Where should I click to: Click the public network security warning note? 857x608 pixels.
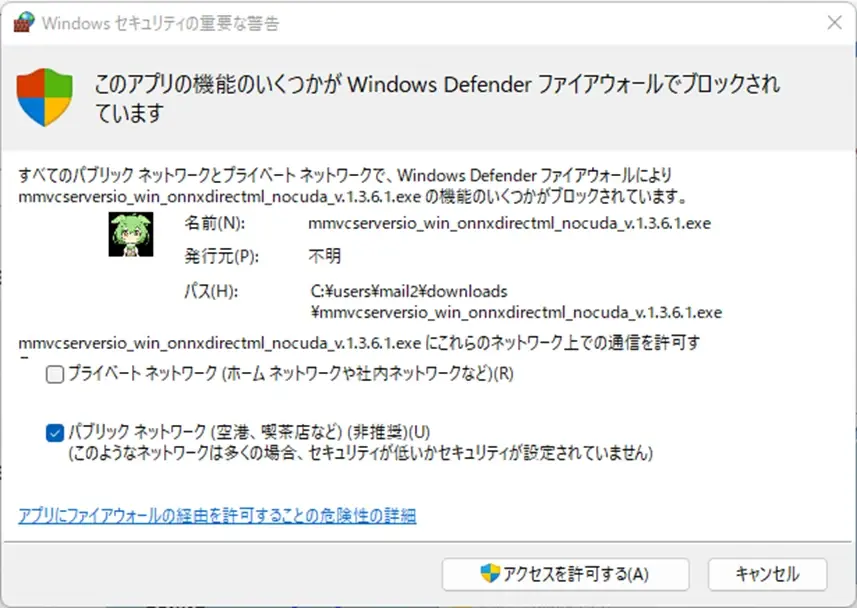360,453
